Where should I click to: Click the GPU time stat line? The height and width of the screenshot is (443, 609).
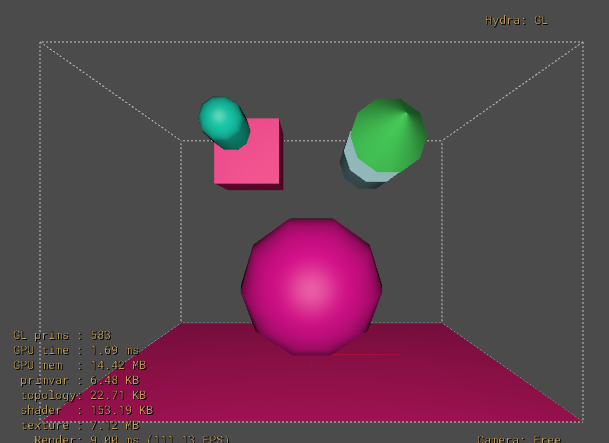pyautogui.click(x=68, y=351)
